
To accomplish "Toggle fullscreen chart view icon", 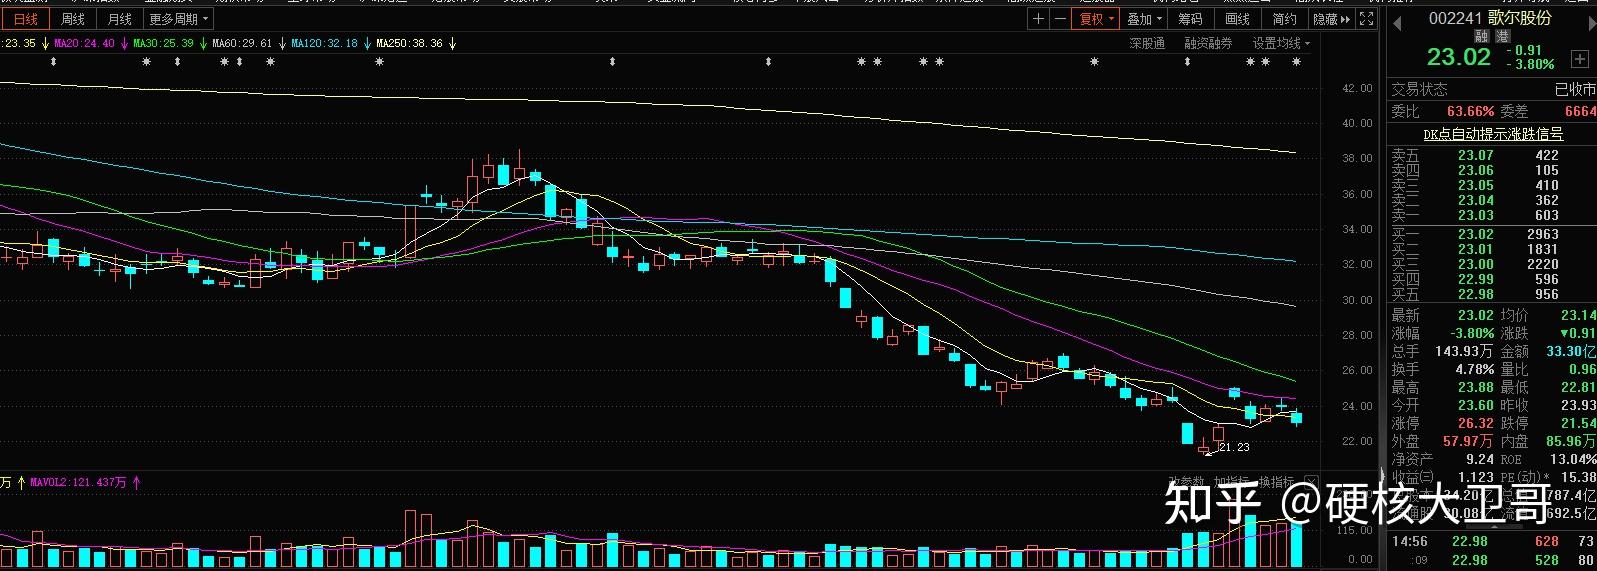I will 1367,19.
